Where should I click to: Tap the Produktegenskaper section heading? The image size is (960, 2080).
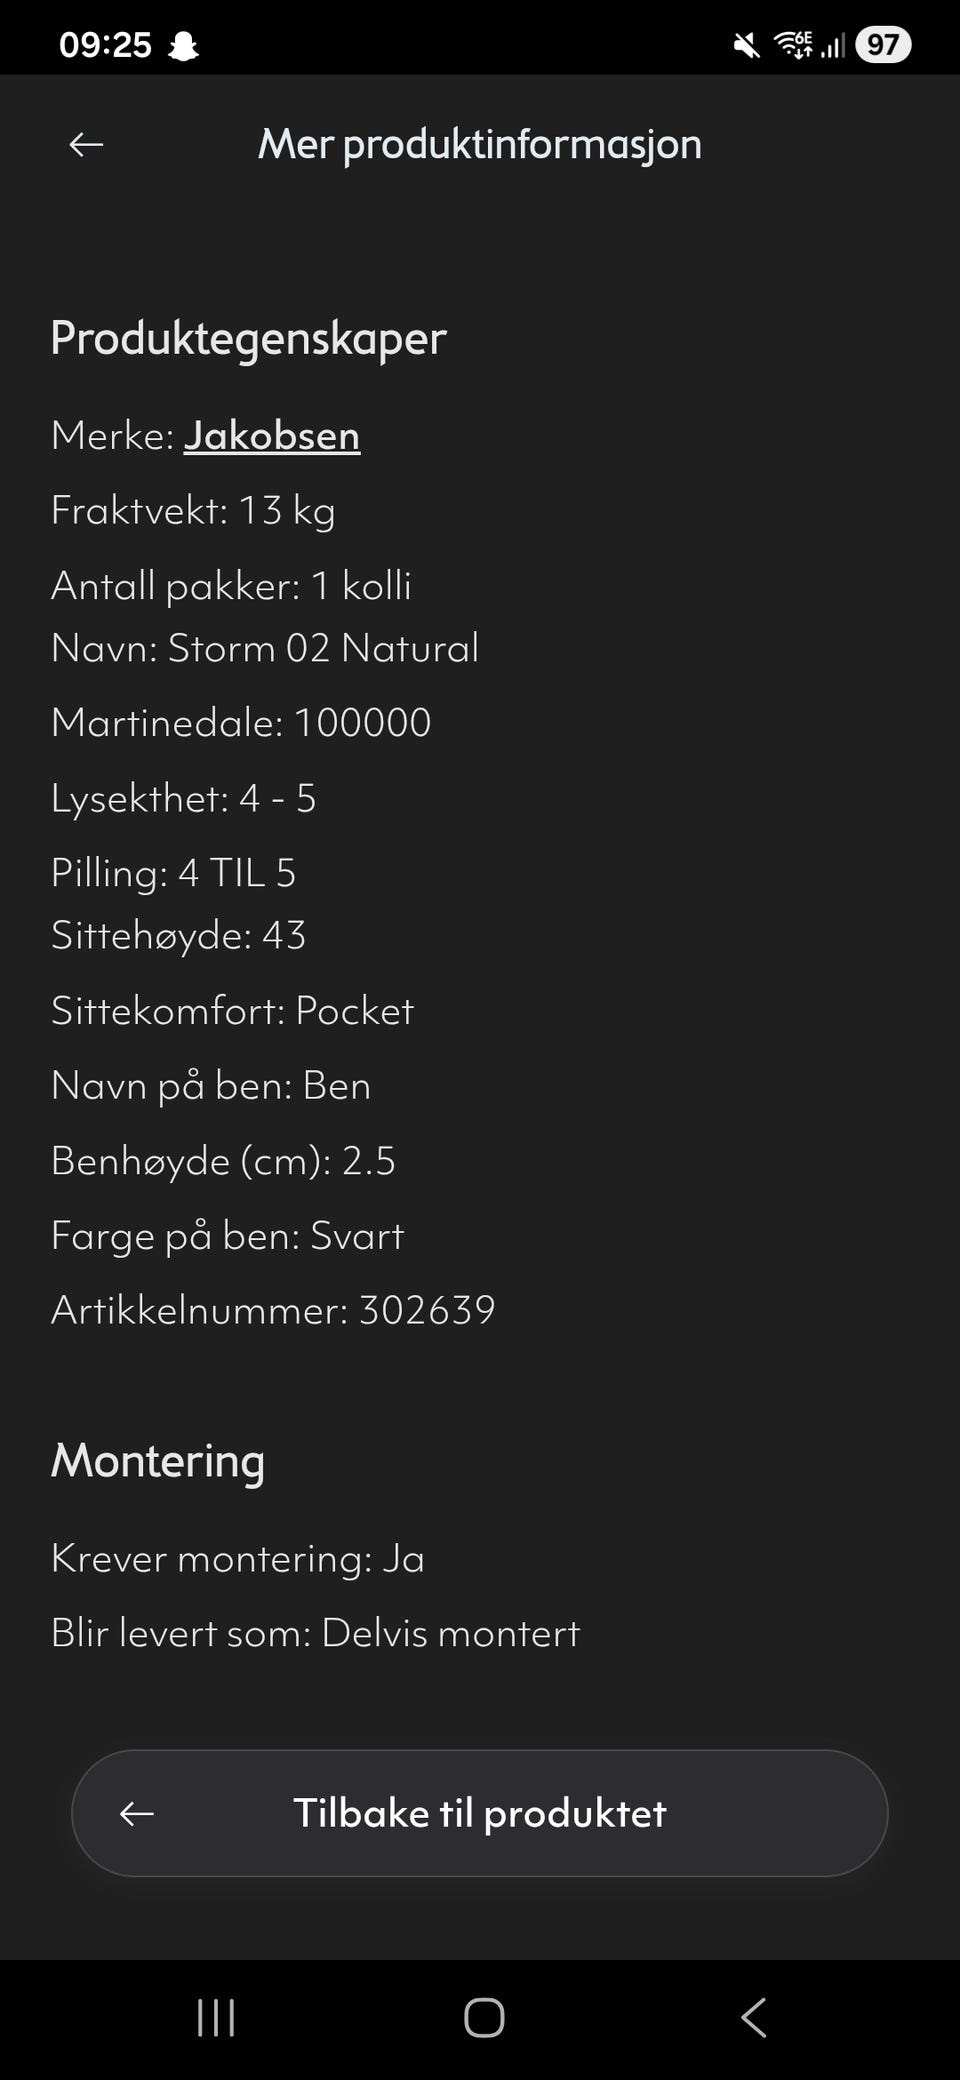248,338
